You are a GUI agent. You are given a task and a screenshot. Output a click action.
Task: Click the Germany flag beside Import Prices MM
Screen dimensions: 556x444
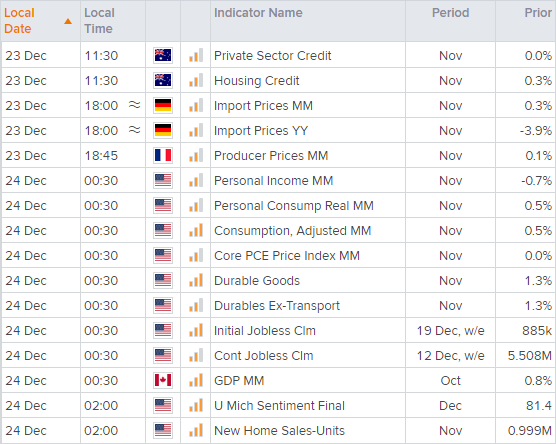tap(163, 105)
